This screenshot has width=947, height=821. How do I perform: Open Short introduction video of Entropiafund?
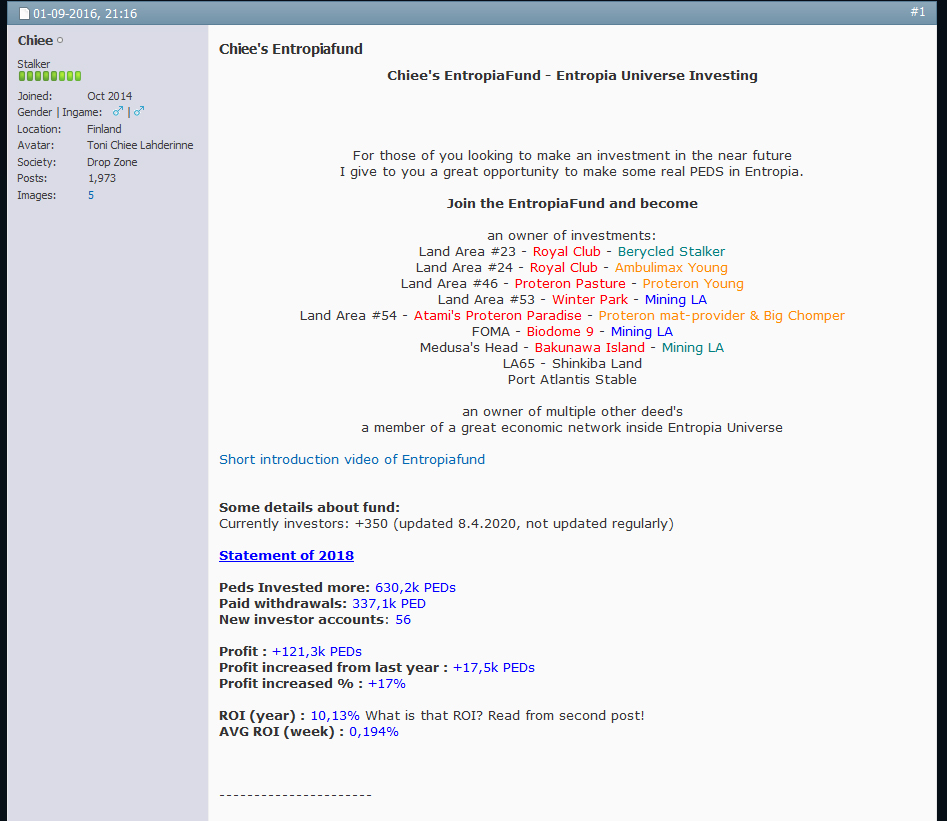[x=352, y=459]
